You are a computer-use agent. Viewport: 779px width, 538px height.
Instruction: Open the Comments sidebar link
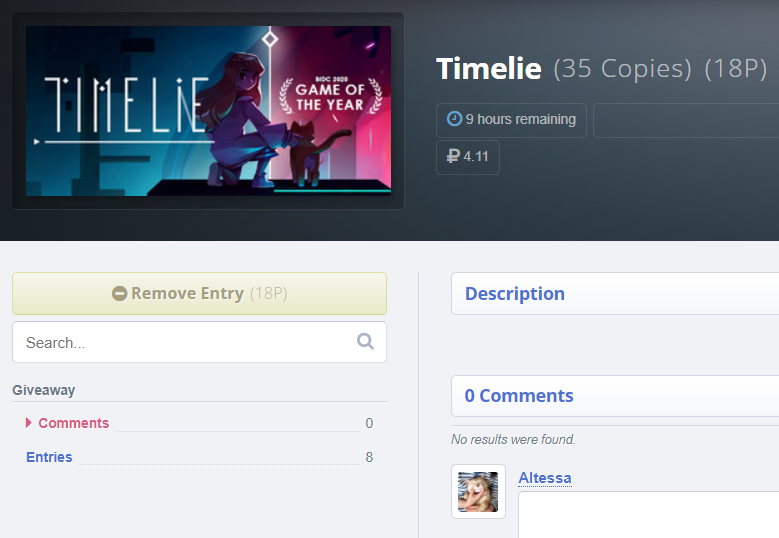pos(74,423)
